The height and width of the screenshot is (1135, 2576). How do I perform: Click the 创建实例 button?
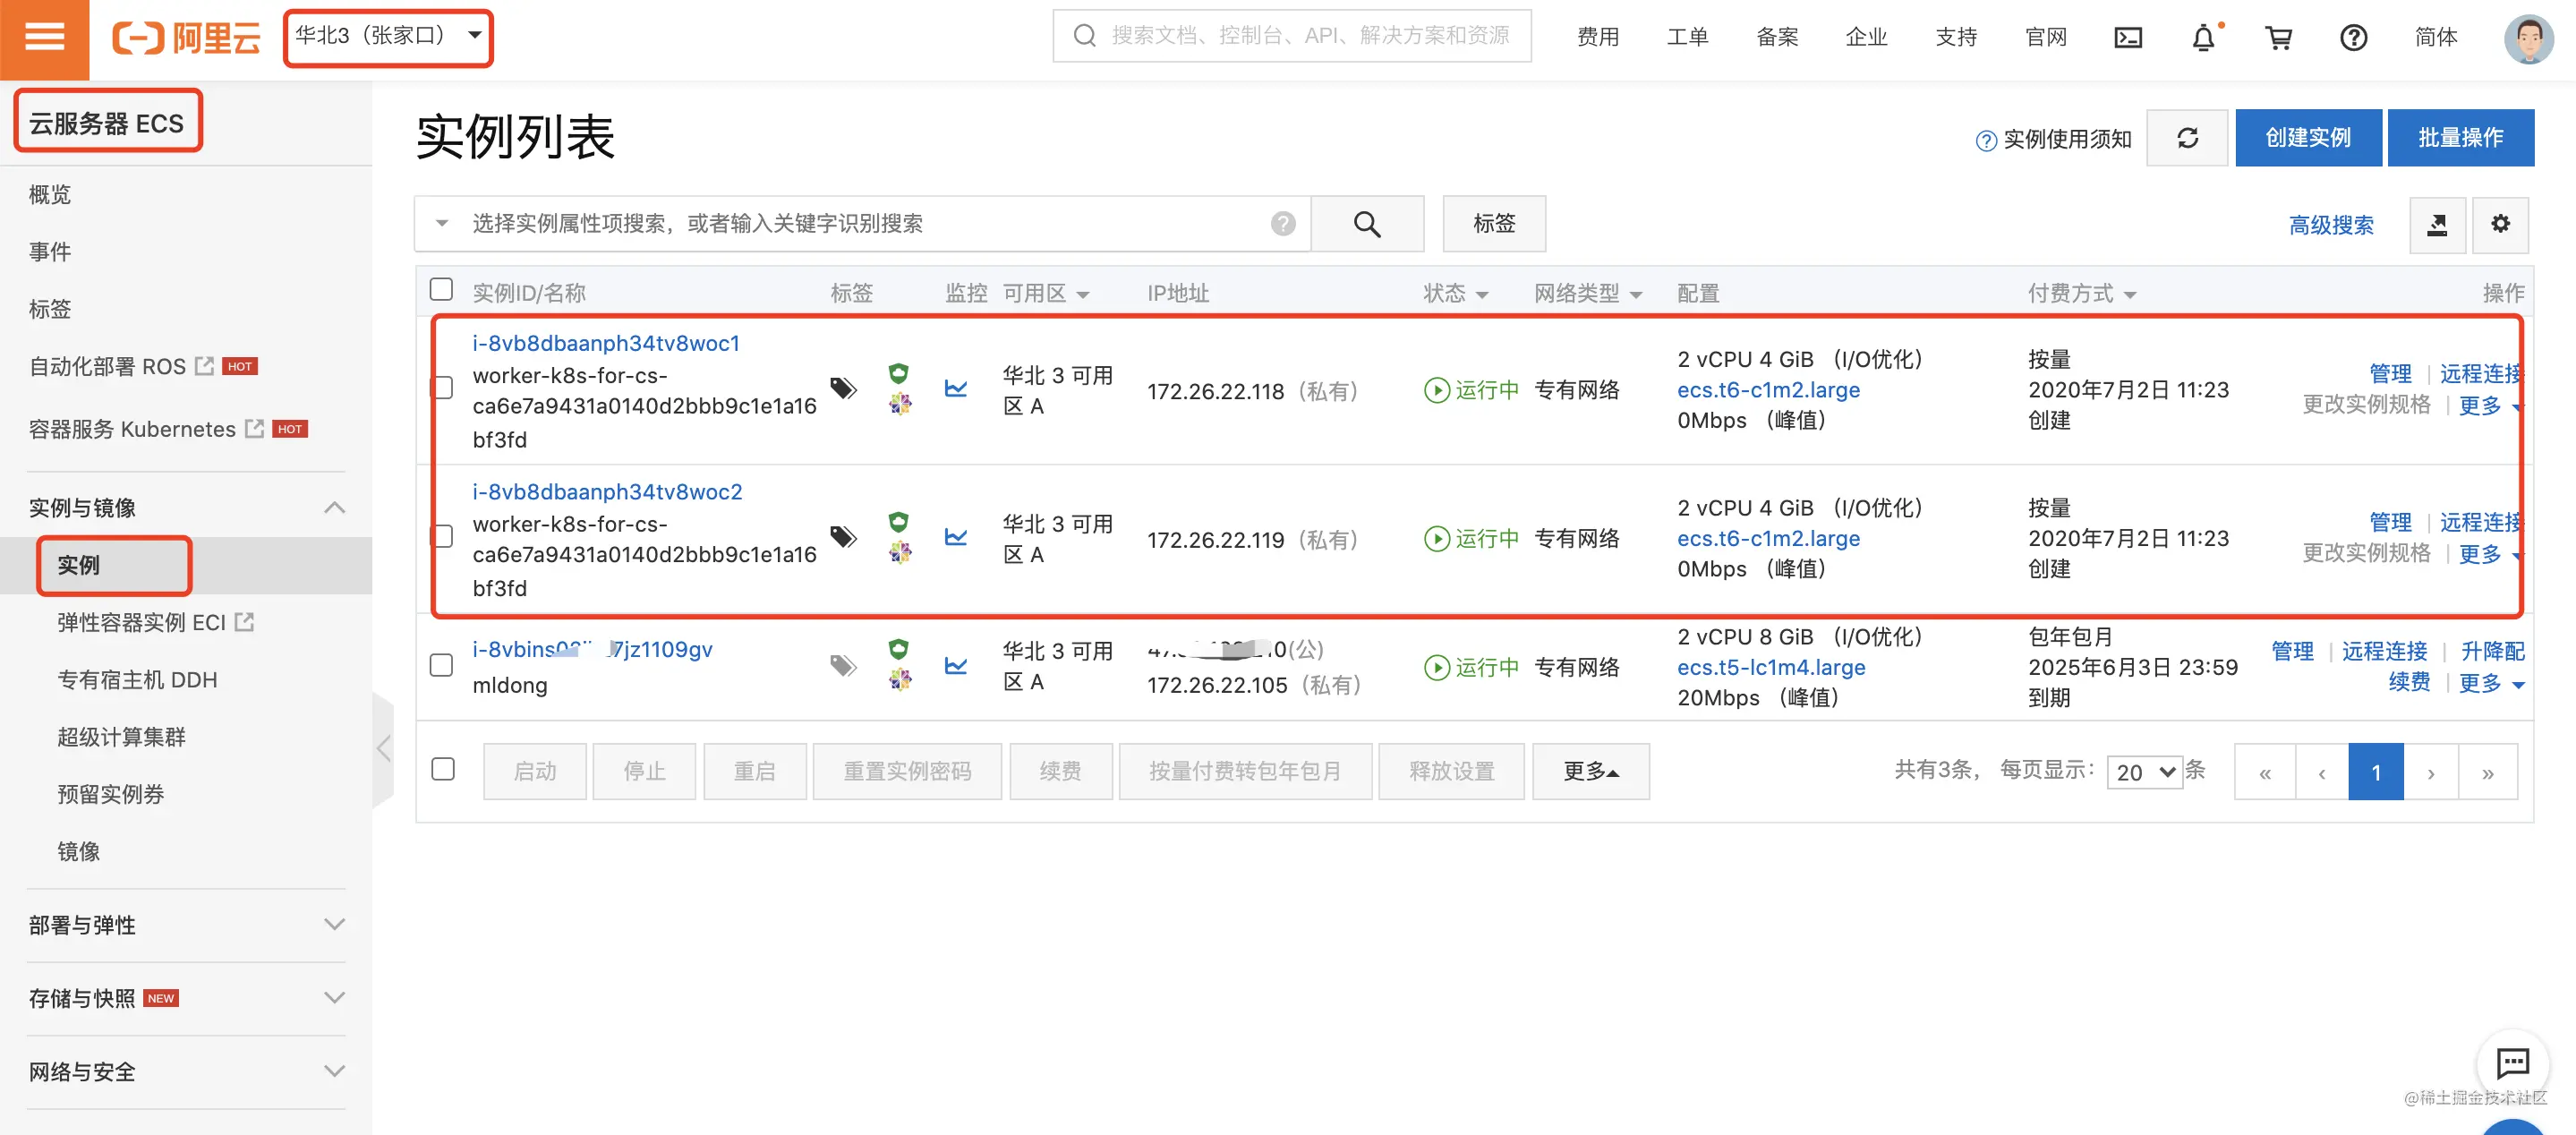(2308, 138)
